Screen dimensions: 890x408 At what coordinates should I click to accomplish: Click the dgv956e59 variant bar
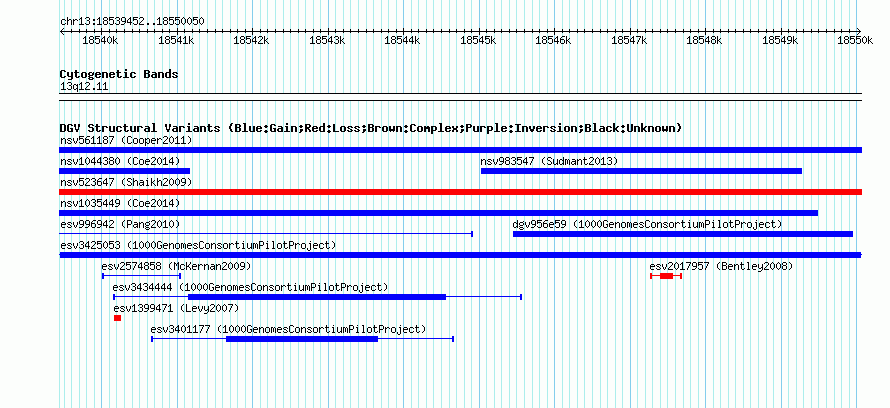683,234
